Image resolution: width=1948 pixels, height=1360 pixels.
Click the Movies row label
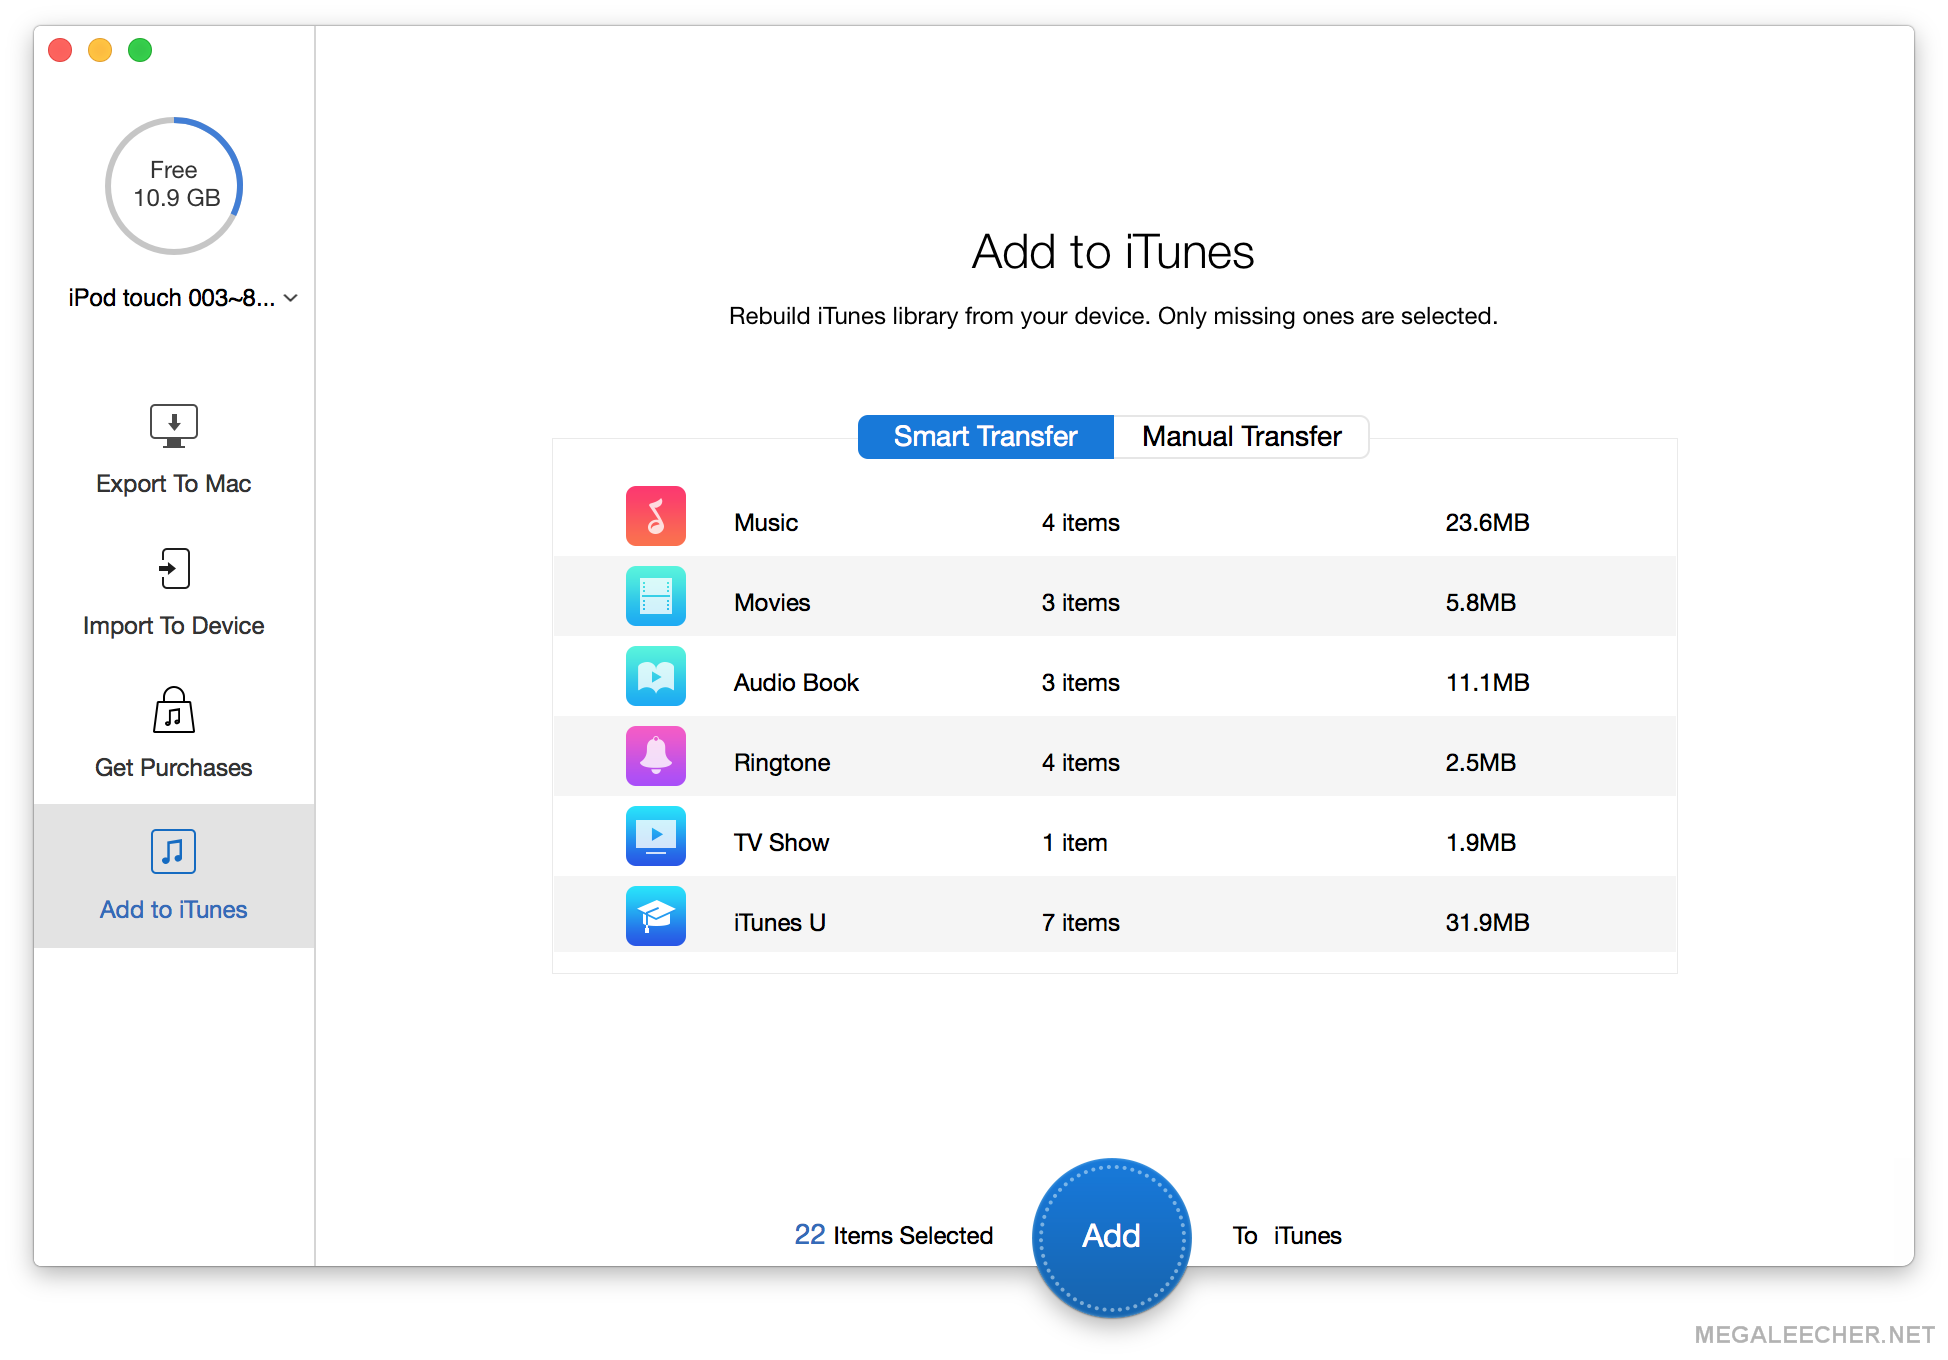772,603
